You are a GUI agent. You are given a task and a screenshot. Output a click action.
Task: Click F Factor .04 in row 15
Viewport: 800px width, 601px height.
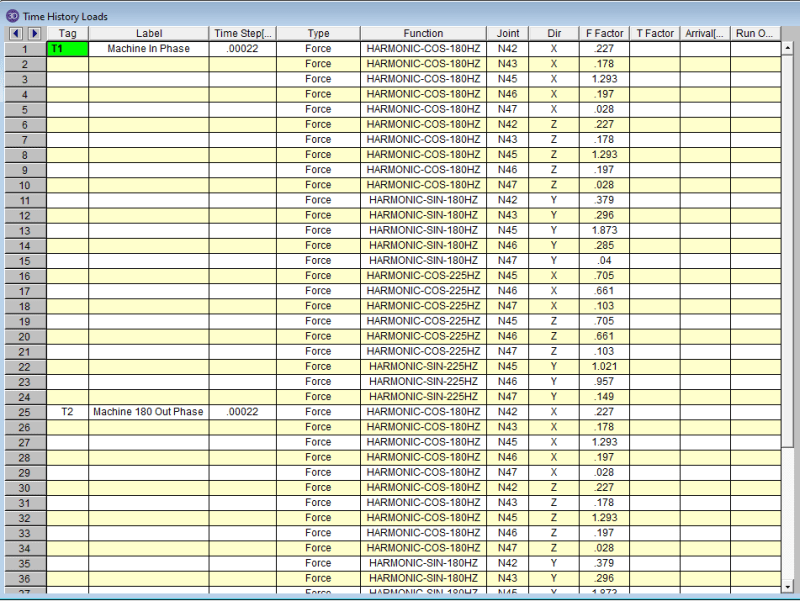(x=605, y=261)
